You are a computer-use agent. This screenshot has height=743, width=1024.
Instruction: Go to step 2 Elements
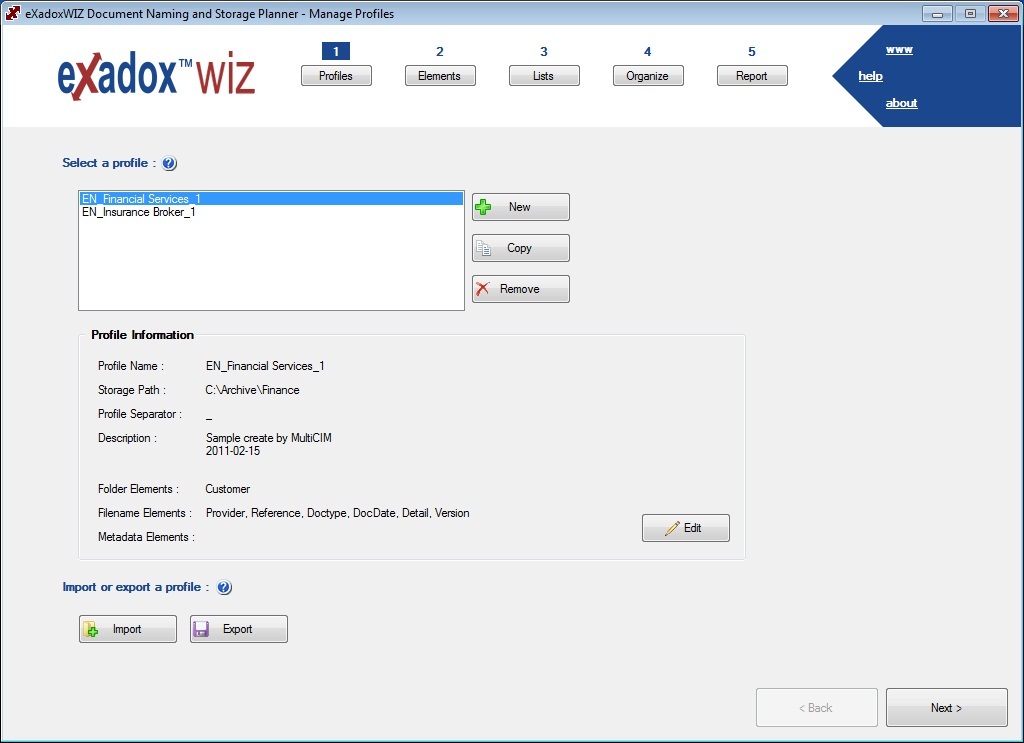pyautogui.click(x=440, y=76)
